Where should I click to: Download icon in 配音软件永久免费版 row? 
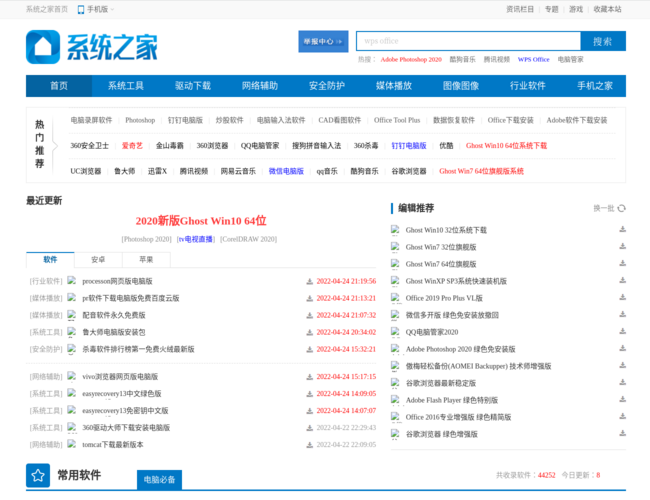pos(309,316)
